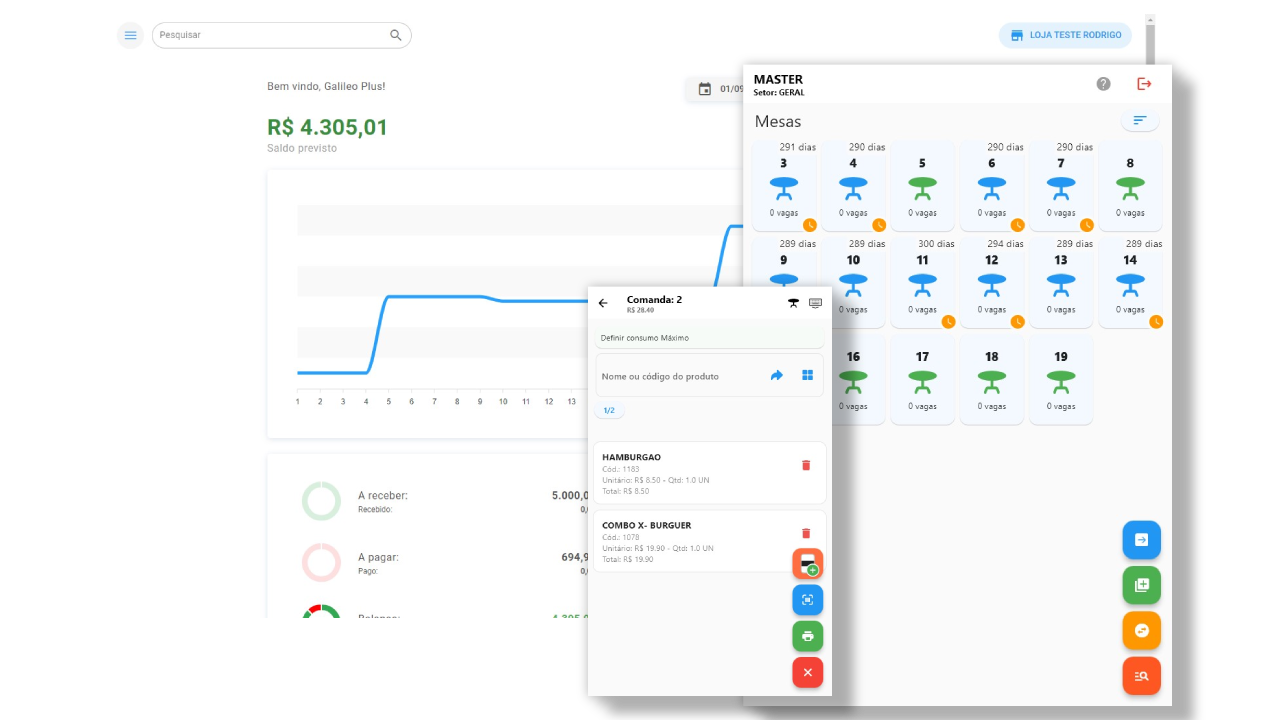
Task: Select free table 17
Action: pyautogui.click(x=922, y=380)
